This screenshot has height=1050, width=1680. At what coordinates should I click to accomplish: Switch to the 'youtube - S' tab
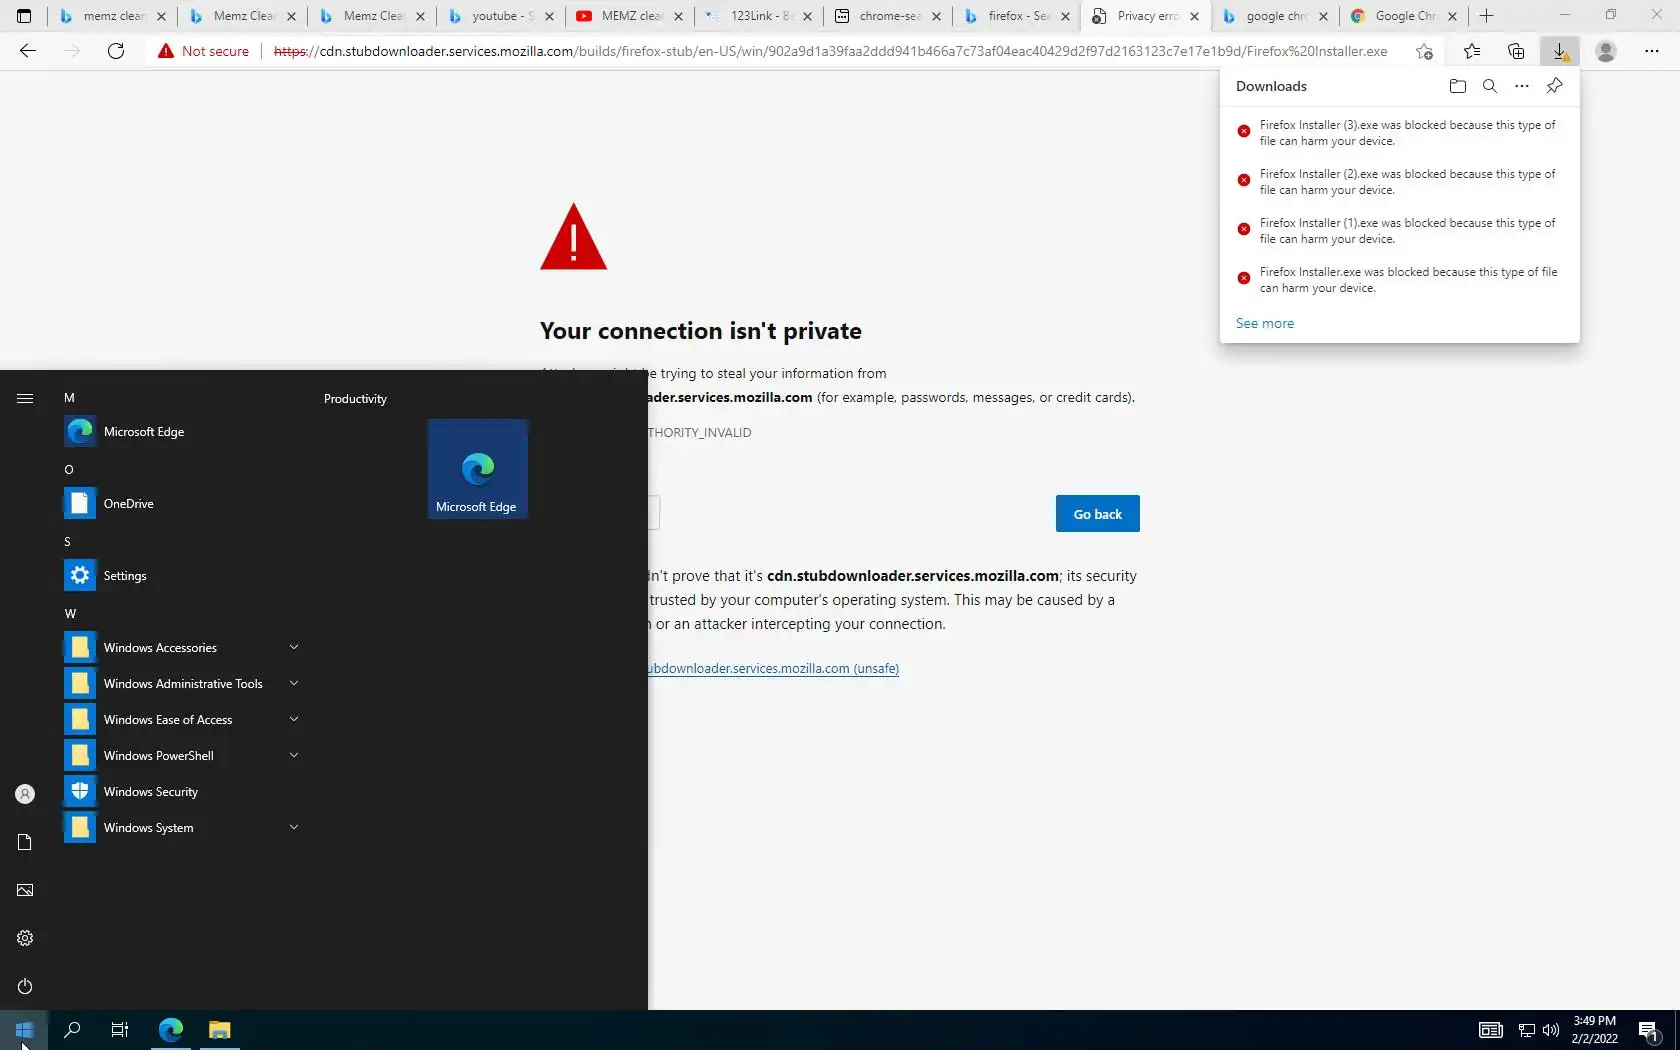coord(500,16)
